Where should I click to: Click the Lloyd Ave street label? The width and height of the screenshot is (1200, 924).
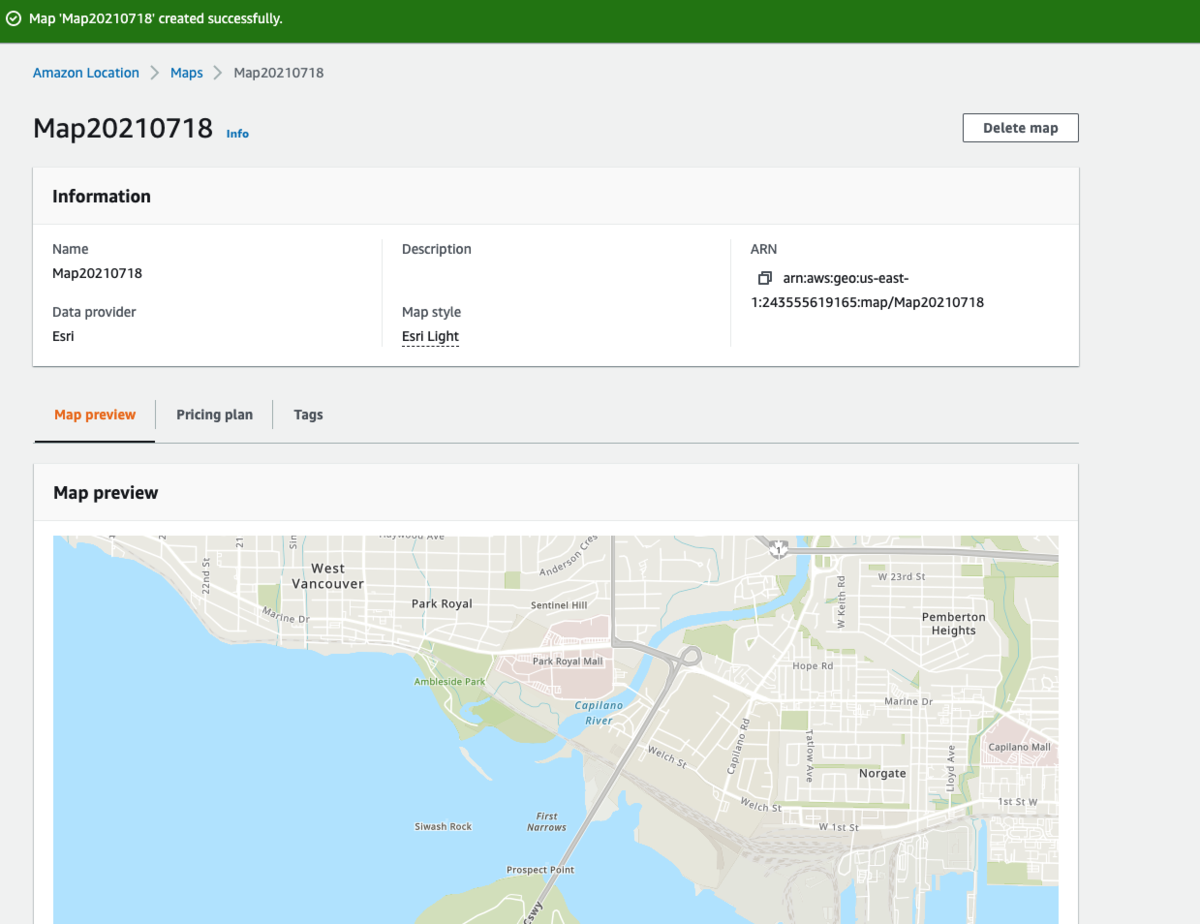pyautogui.click(x=950, y=768)
